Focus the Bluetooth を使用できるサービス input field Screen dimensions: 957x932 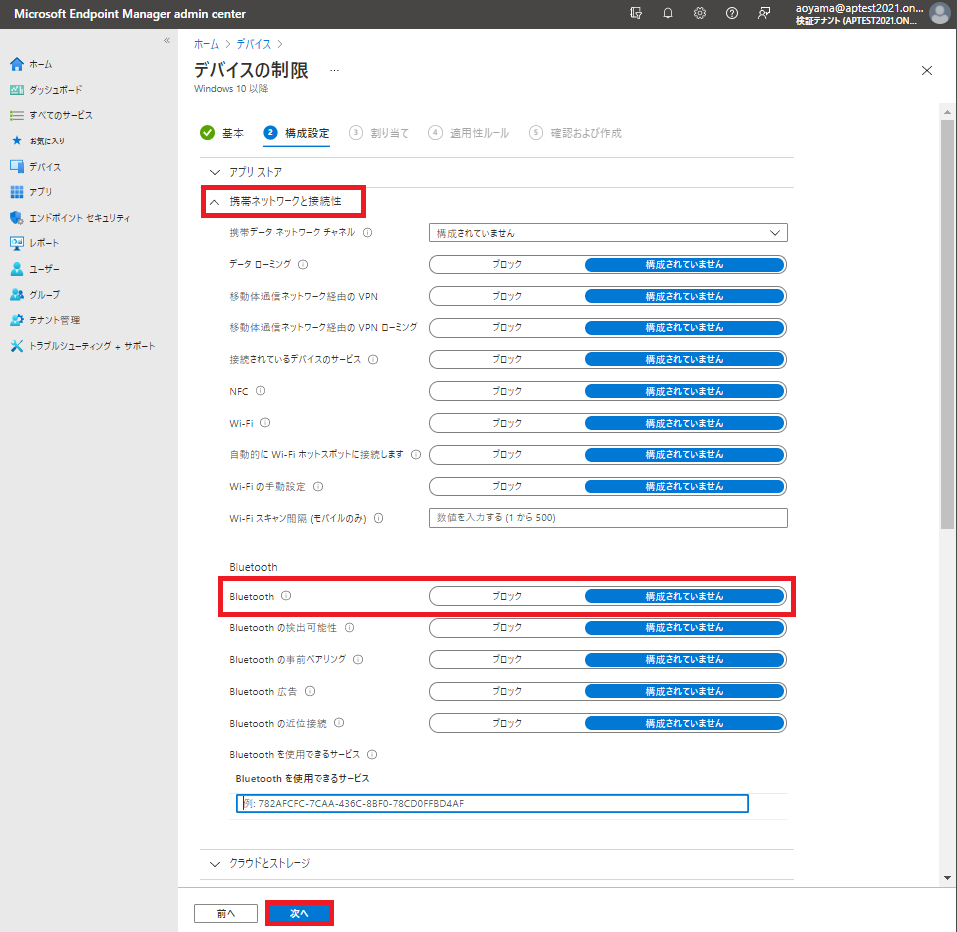(x=492, y=803)
